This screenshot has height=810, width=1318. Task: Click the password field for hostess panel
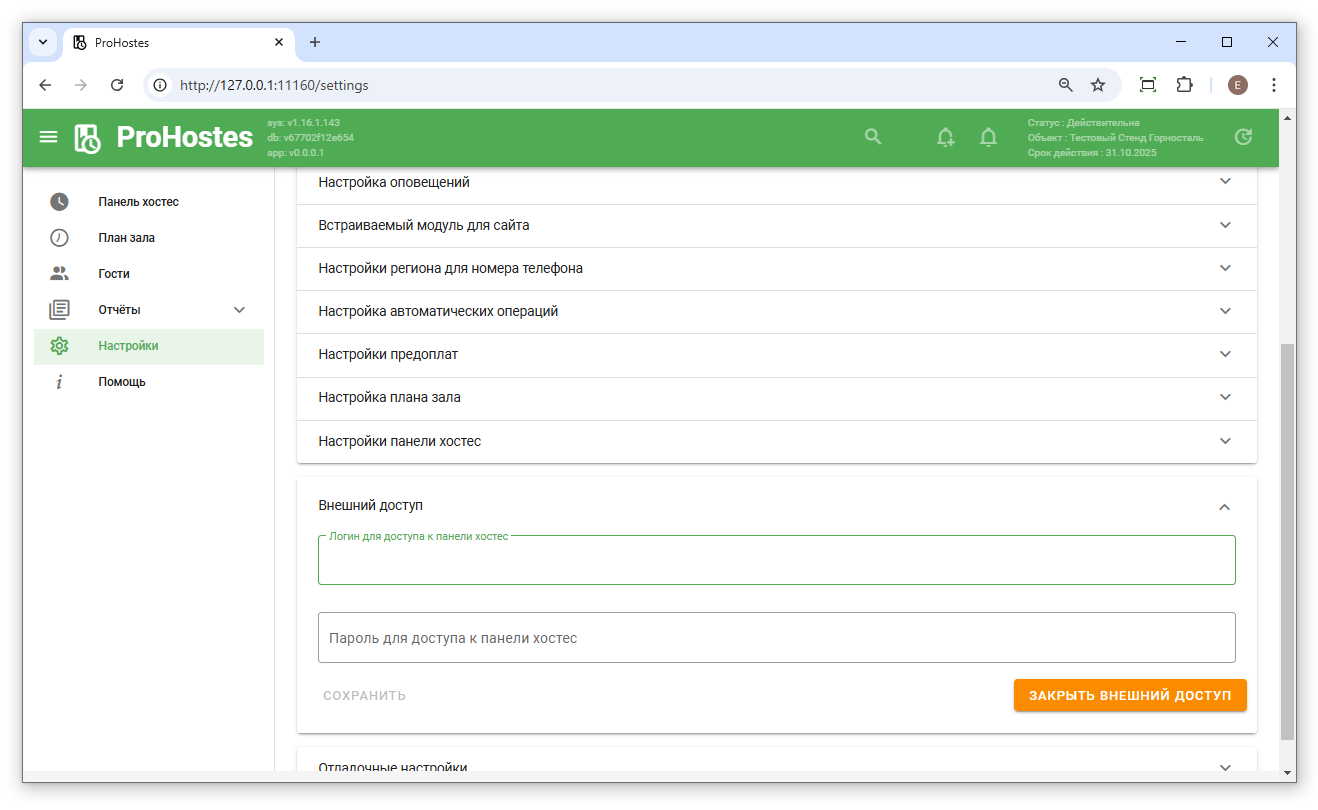(776, 638)
